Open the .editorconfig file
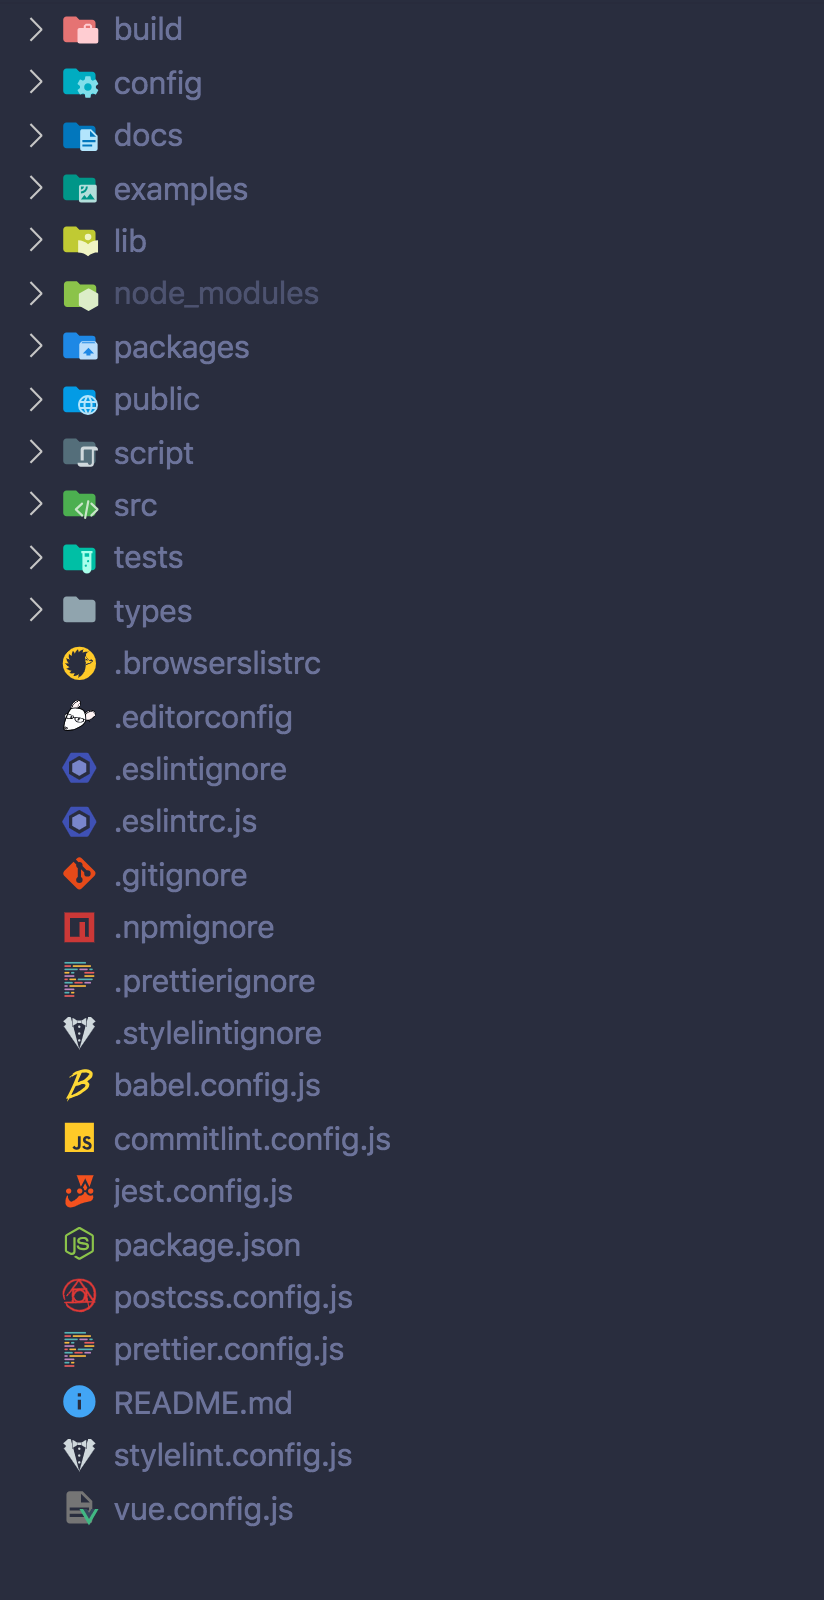This screenshot has height=1600, width=824. (x=203, y=717)
